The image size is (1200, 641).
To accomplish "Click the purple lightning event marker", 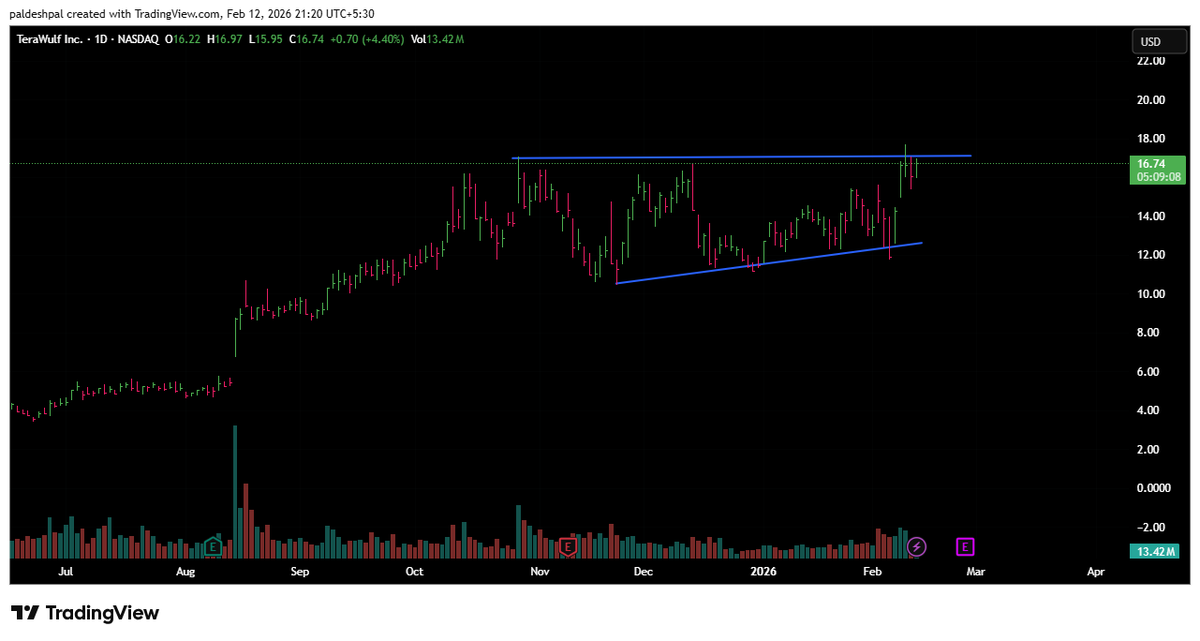I will (917, 547).
